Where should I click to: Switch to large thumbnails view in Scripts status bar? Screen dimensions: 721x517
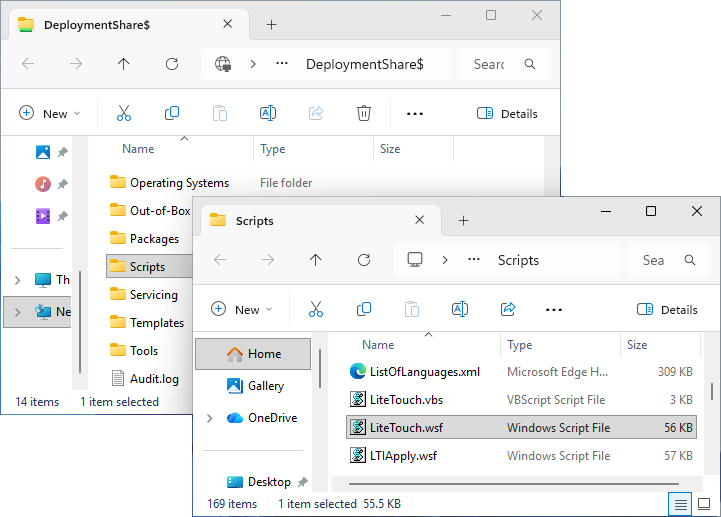[x=704, y=505]
